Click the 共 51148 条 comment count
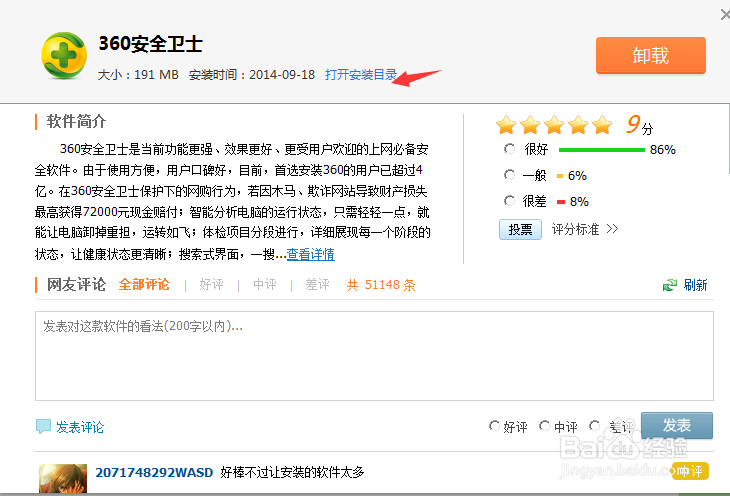The height and width of the screenshot is (496, 730). click(x=381, y=285)
